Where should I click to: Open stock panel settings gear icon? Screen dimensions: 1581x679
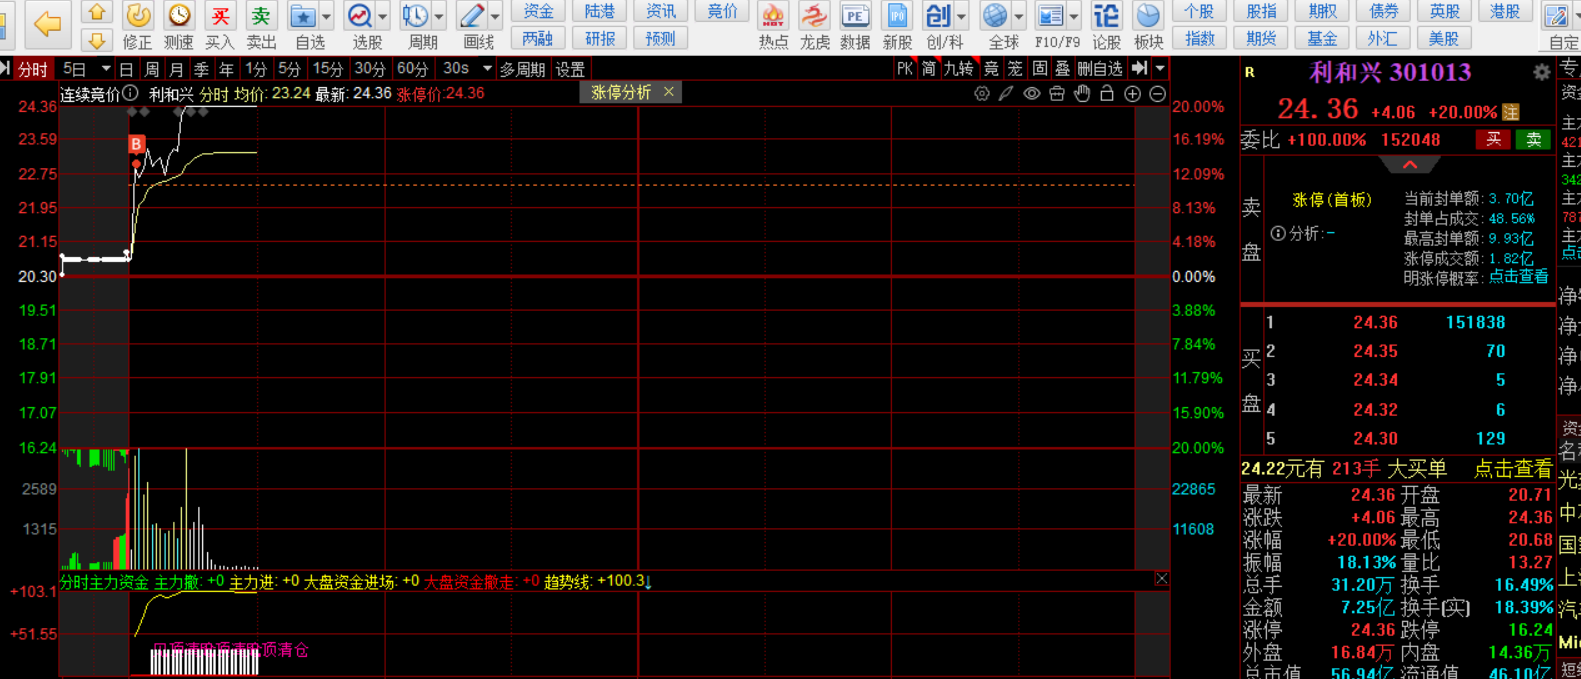tap(1541, 72)
